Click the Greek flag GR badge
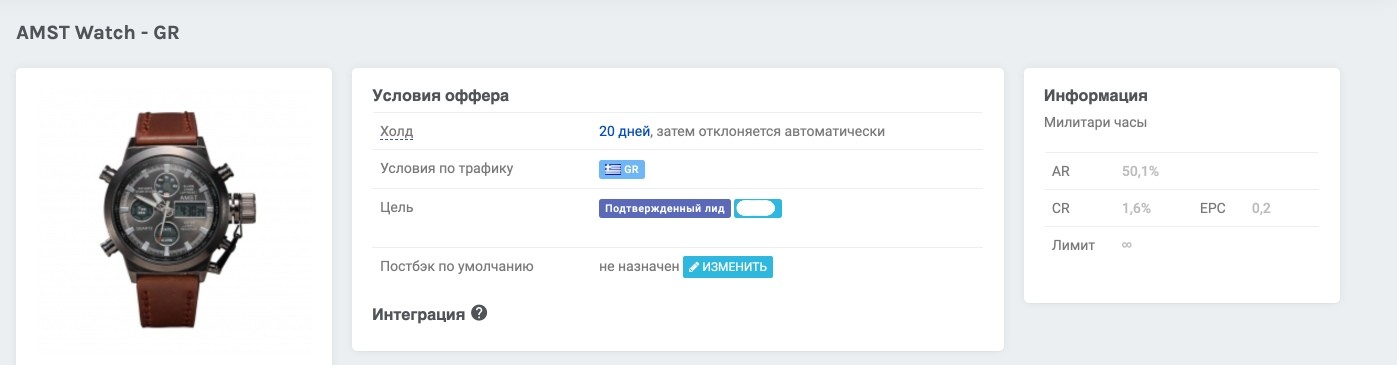Viewport: 1397px width, 365px height. point(622,170)
